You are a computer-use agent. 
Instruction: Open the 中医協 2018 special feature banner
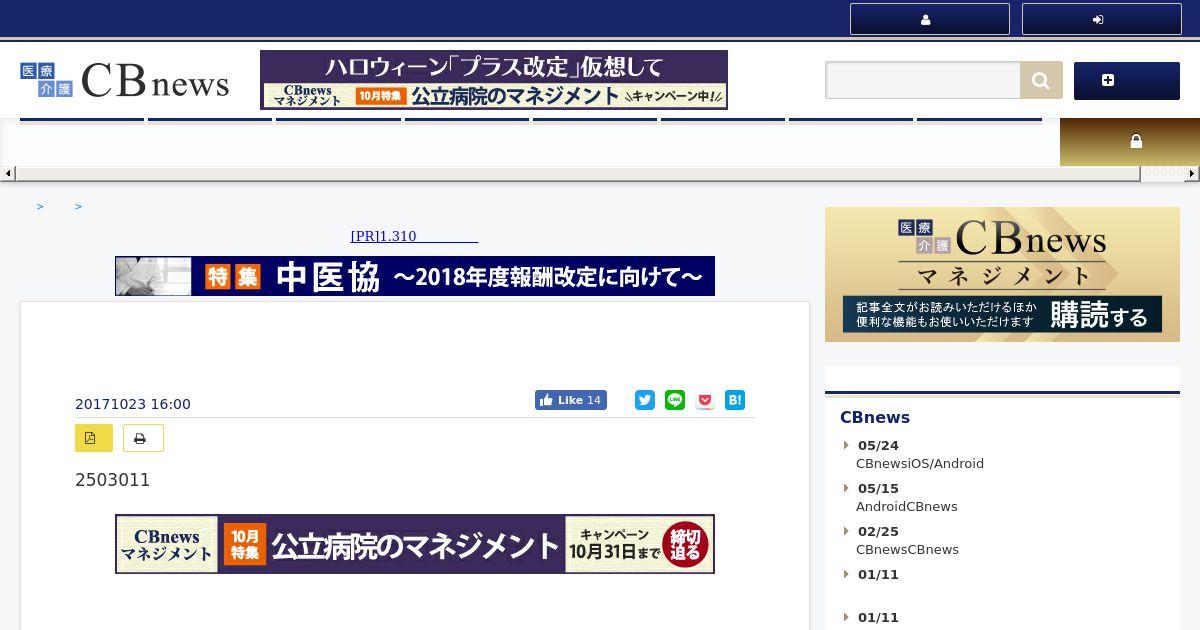415,276
